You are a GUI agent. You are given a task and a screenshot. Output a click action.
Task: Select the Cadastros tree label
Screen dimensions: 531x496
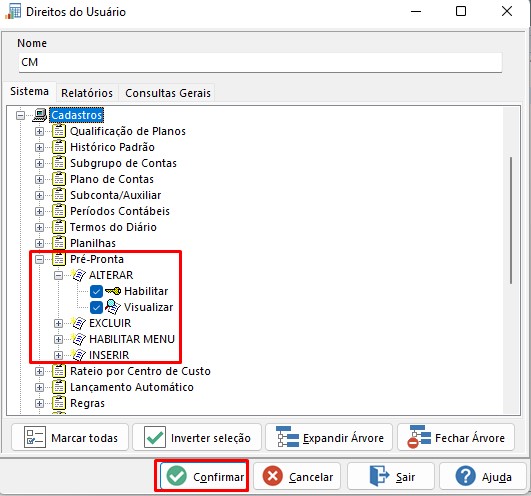(x=77, y=115)
